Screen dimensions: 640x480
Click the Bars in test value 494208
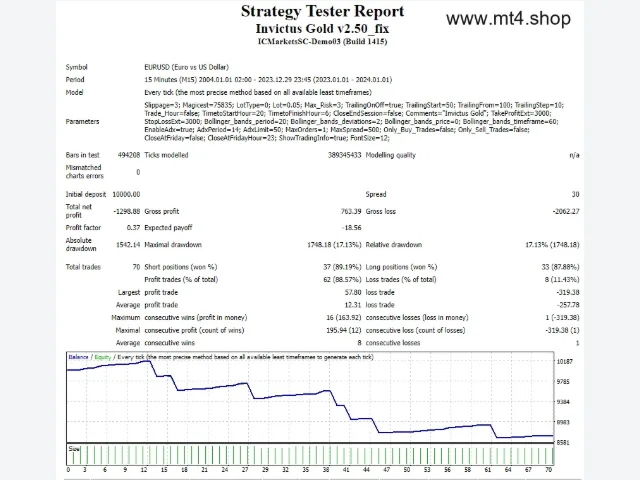click(x=129, y=155)
